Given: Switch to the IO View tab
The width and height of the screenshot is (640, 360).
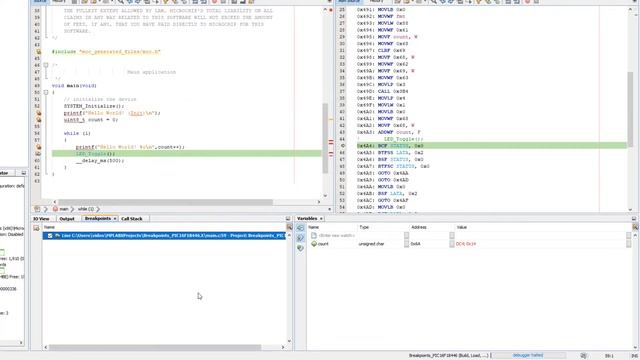Looking at the screenshot, I should 41,219.
